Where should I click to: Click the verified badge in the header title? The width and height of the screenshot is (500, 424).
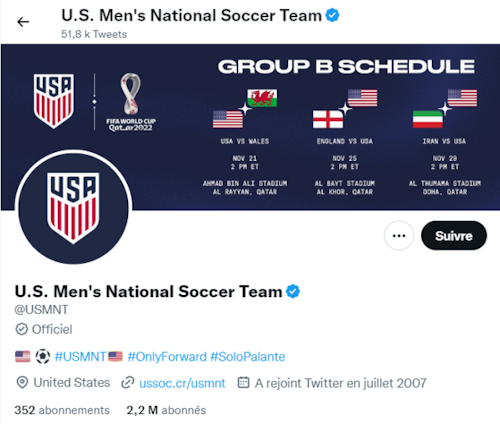click(332, 15)
